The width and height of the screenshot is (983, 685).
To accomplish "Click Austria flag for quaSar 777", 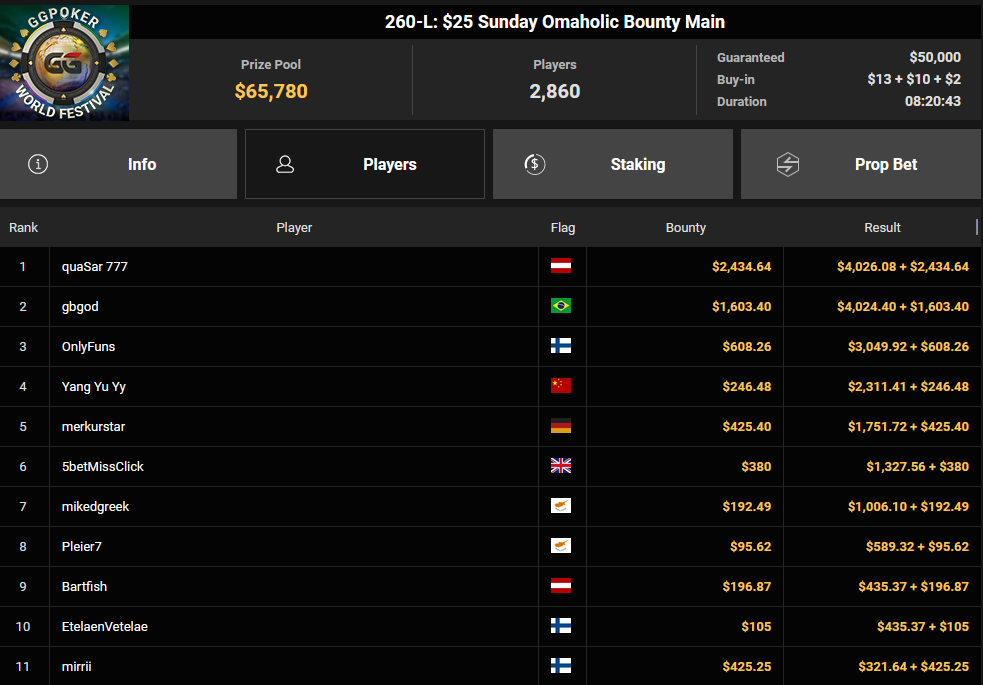I will pos(561,267).
